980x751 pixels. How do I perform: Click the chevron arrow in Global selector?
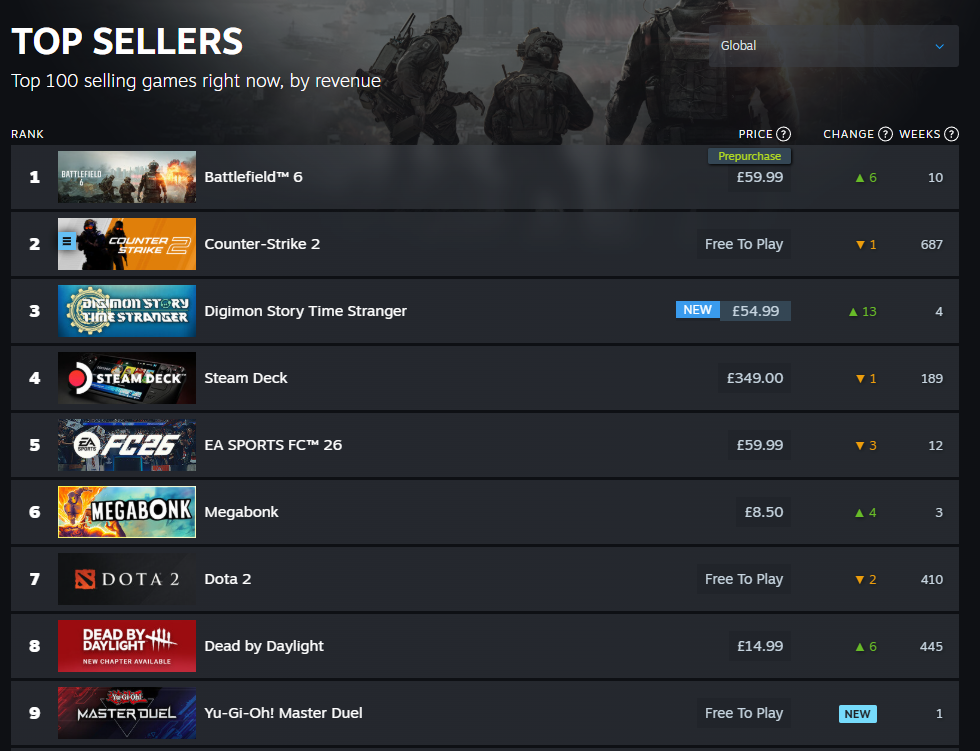[x=939, y=46]
